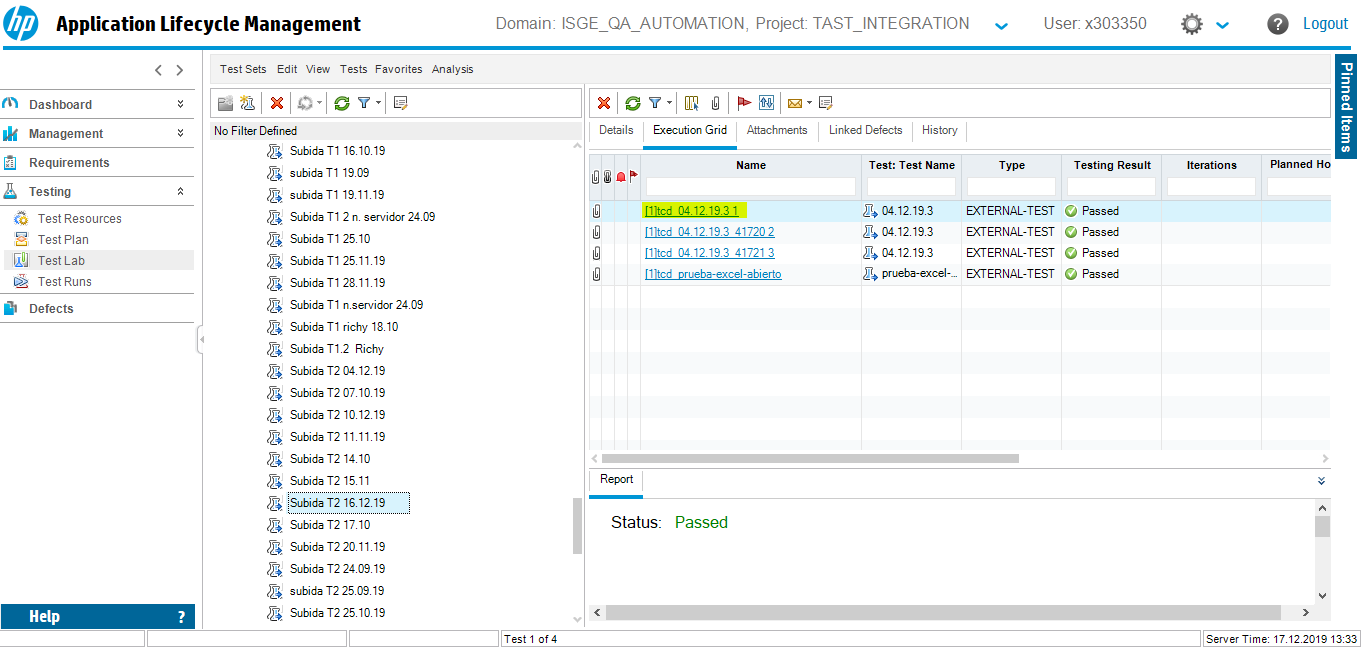Click the Select Columns icon in grid toolbar
The height and width of the screenshot is (647, 1361).
click(692, 103)
